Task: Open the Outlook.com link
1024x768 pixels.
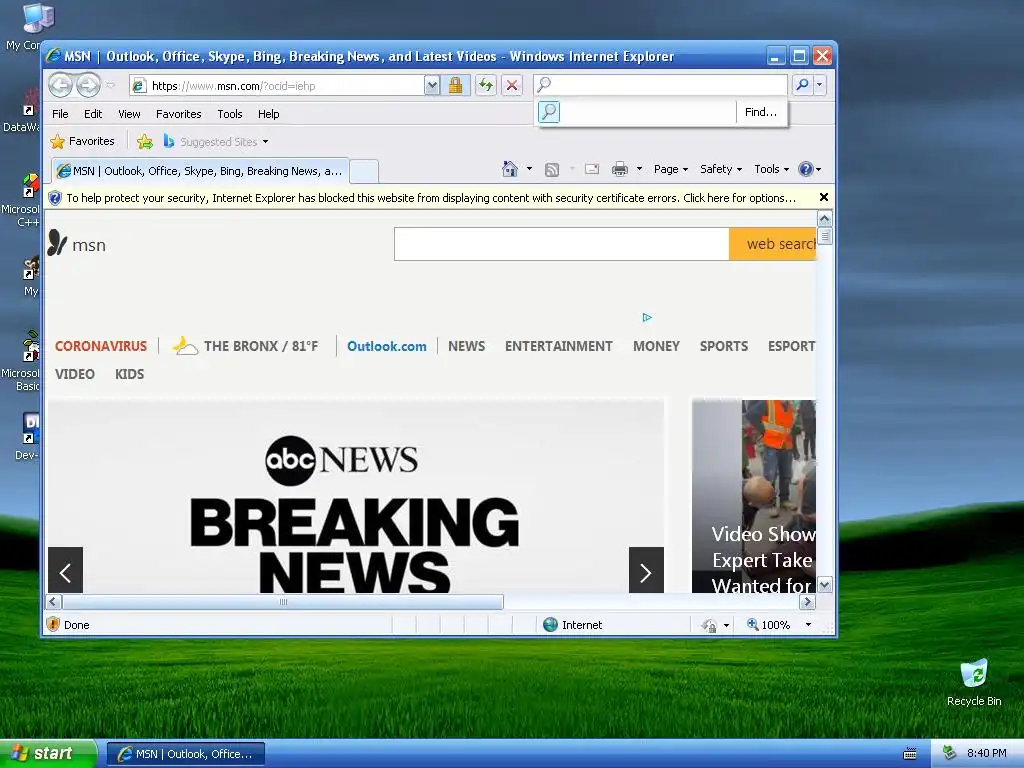Action: [x=387, y=346]
